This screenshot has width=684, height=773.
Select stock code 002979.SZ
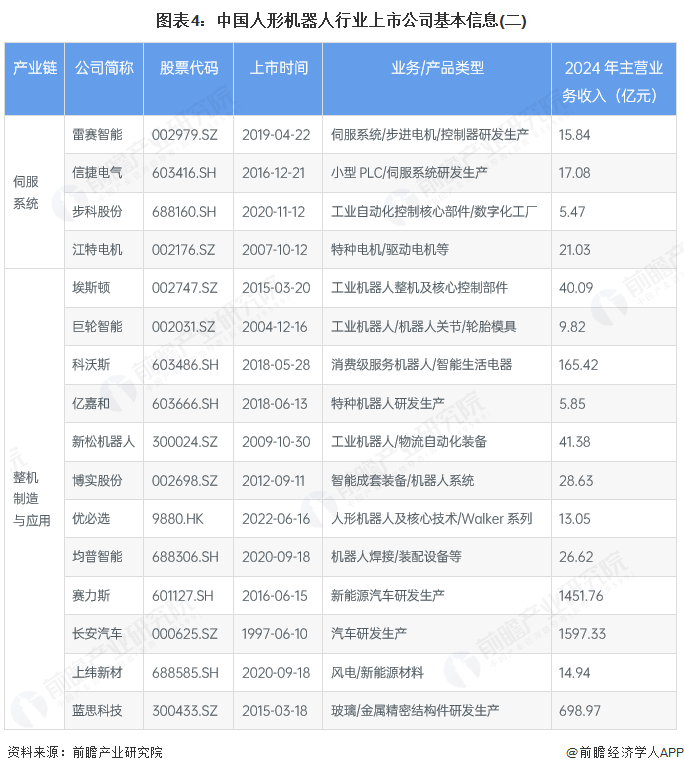point(184,135)
